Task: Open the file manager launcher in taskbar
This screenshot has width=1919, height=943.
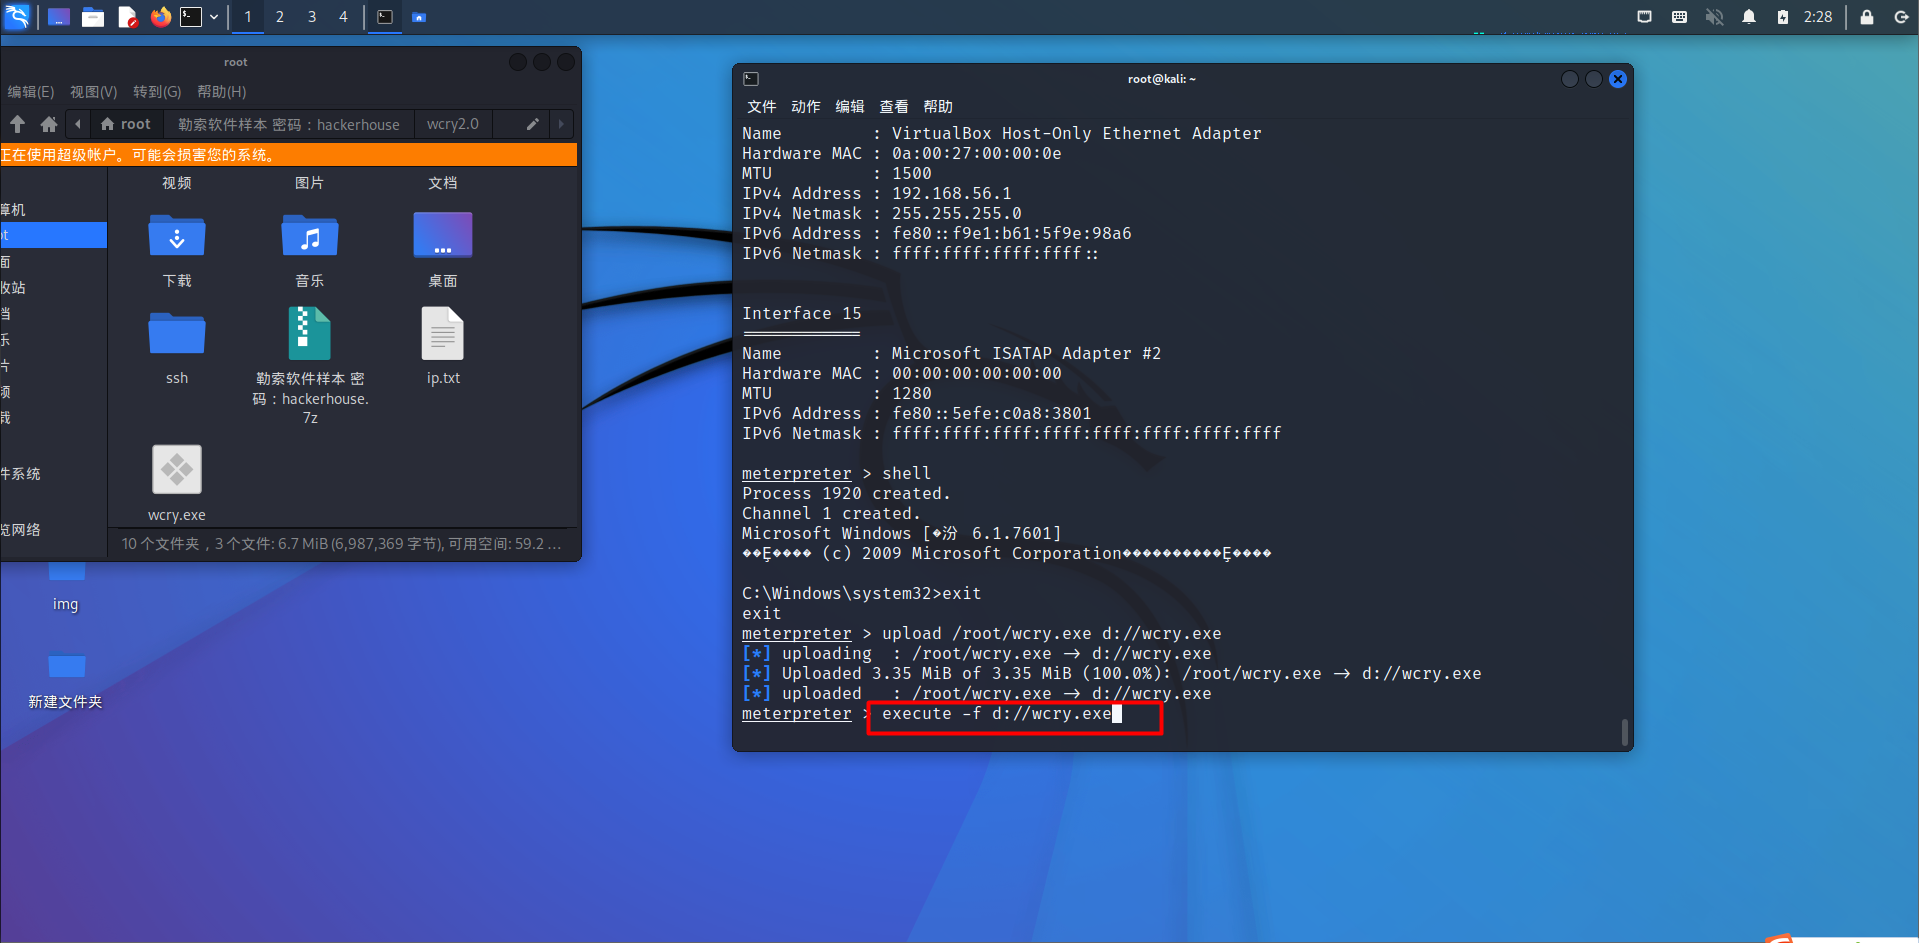Action: click(93, 17)
